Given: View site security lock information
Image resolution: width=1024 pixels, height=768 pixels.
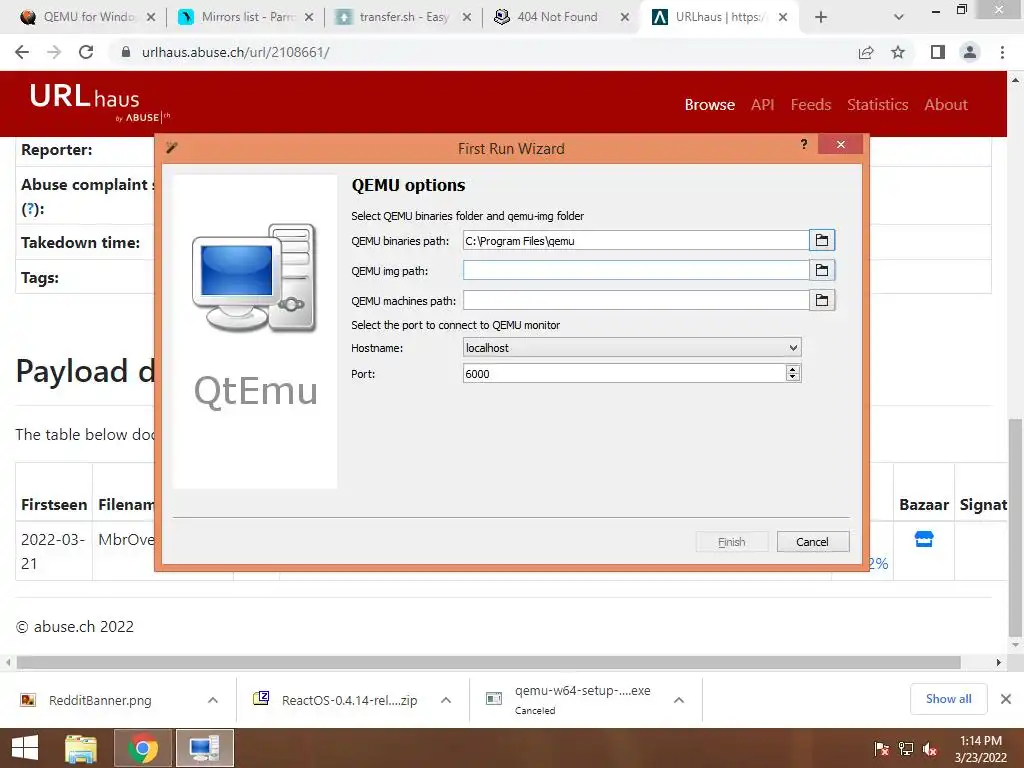Looking at the screenshot, I should coord(126,52).
